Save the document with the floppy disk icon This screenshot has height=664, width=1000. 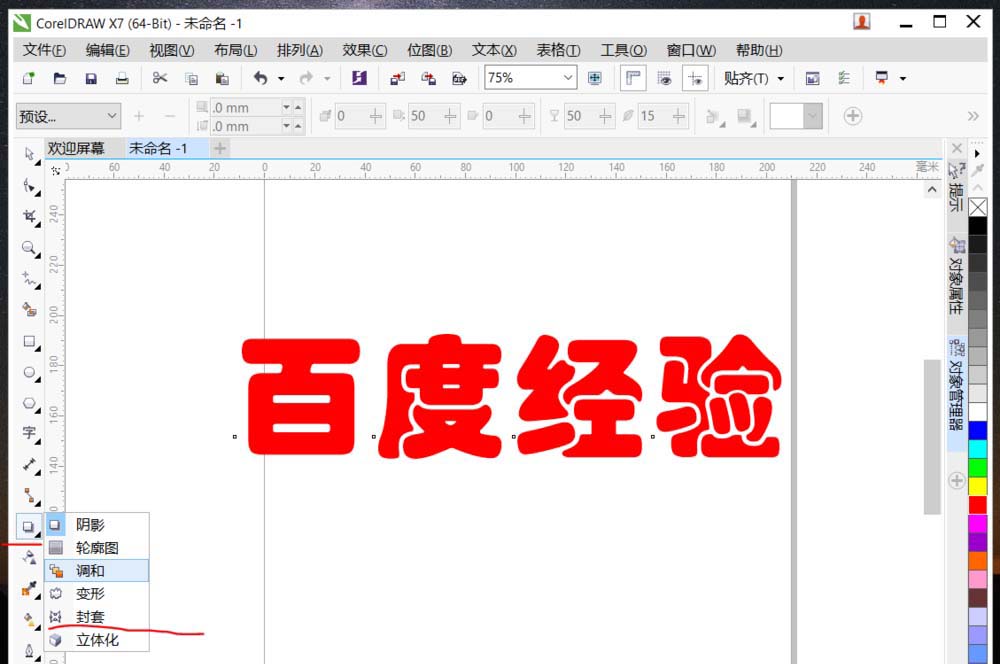(x=91, y=78)
